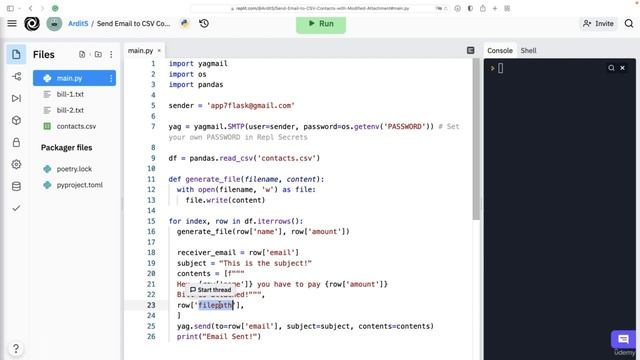Screen dimensions: 640x360
Task: Open the user avatar icon
Action: [x=54, y=24]
